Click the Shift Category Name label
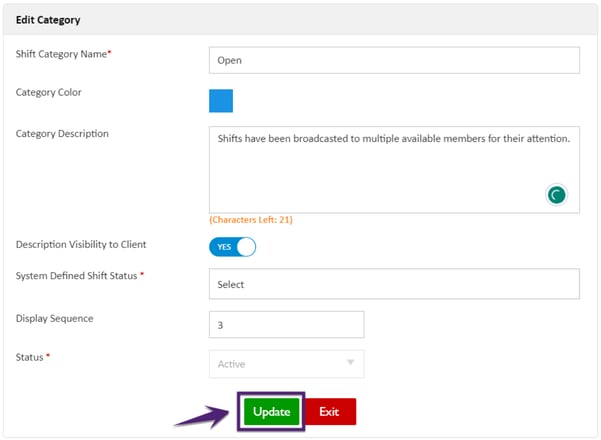The image size is (601, 440). (x=63, y=54)
